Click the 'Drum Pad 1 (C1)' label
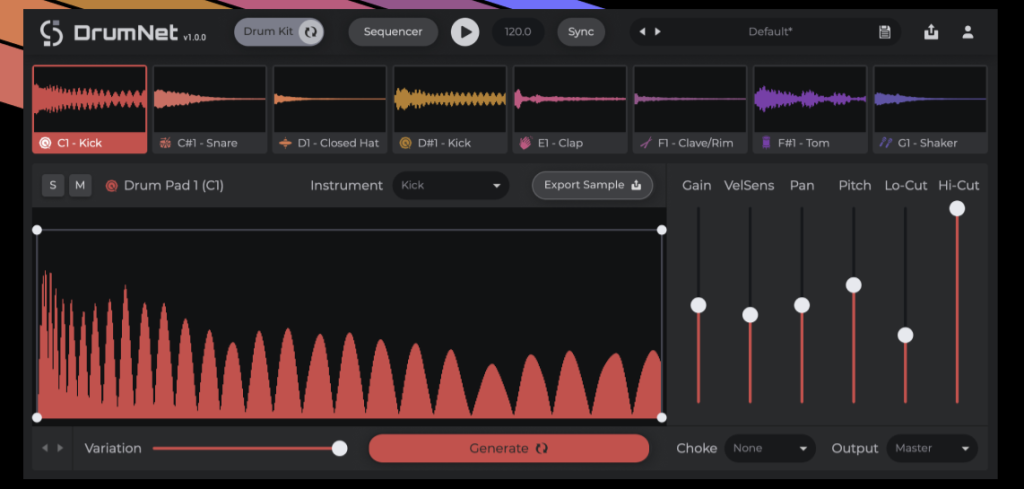Screen dimensions: 1024x489 pos(174,185)
